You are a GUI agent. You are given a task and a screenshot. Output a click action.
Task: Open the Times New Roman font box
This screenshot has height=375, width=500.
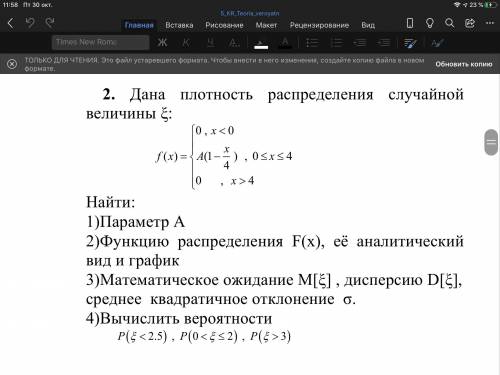click(100, 42)
